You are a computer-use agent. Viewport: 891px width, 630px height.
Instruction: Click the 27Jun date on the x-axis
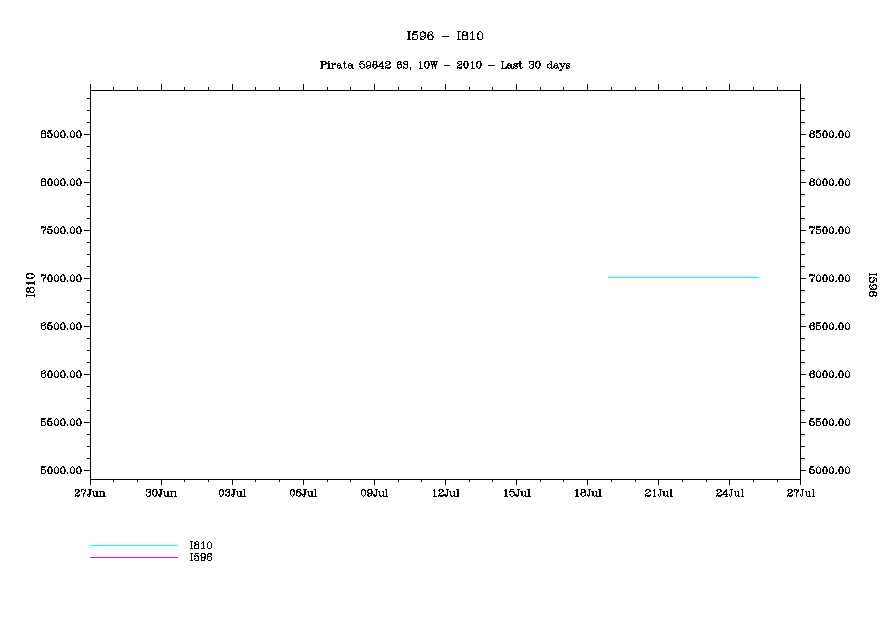90,493
